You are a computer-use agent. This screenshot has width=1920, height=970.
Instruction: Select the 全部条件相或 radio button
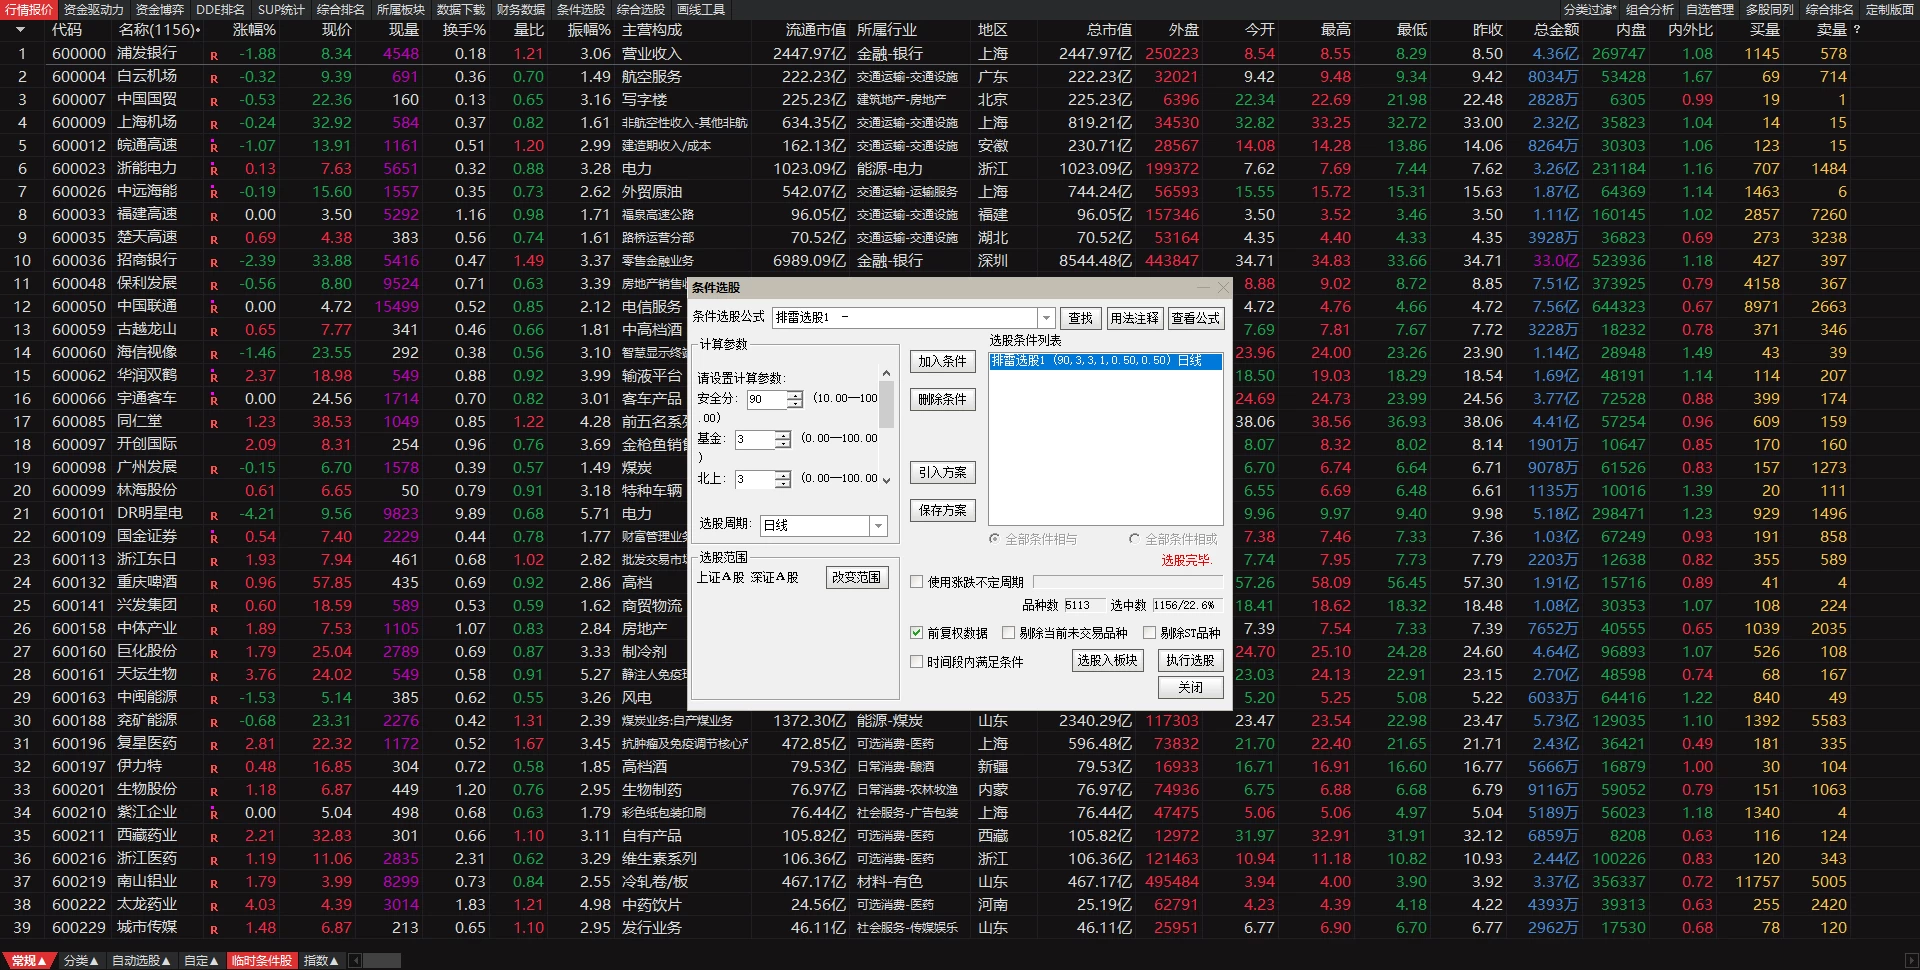click(x=1134, y=539)
